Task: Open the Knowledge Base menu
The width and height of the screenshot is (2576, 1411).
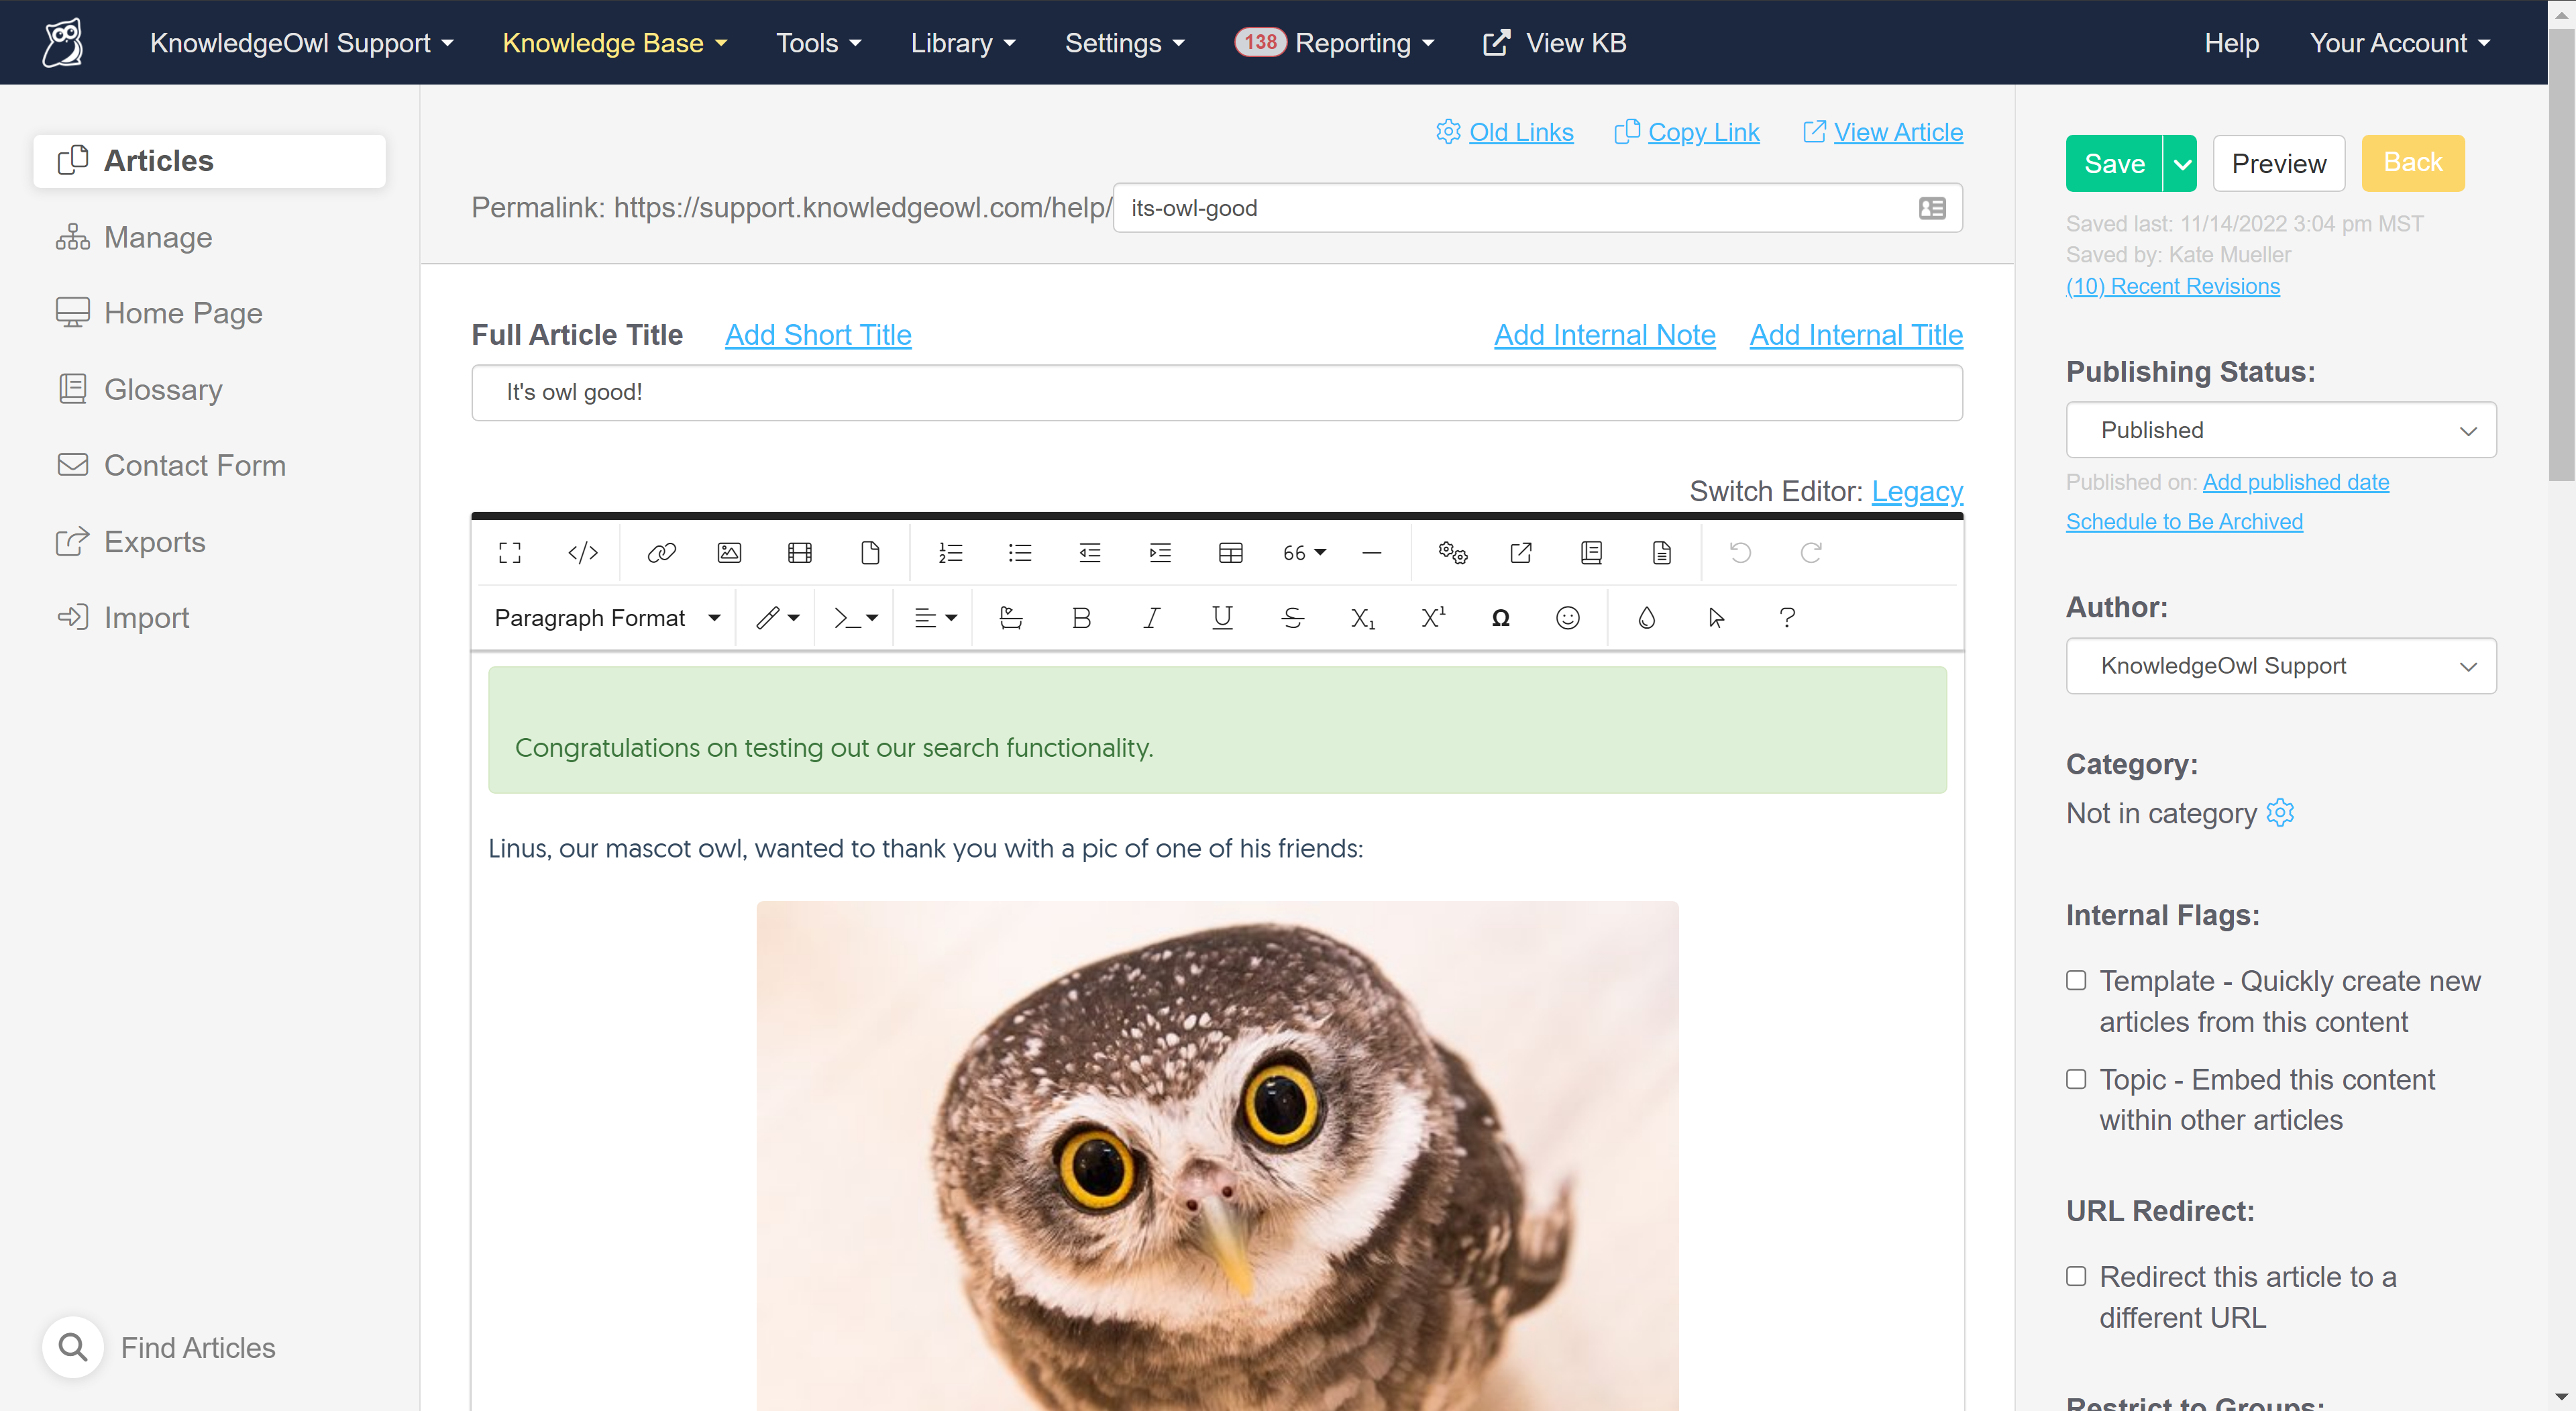Action: pyautogui.click(x=614, y=42)
